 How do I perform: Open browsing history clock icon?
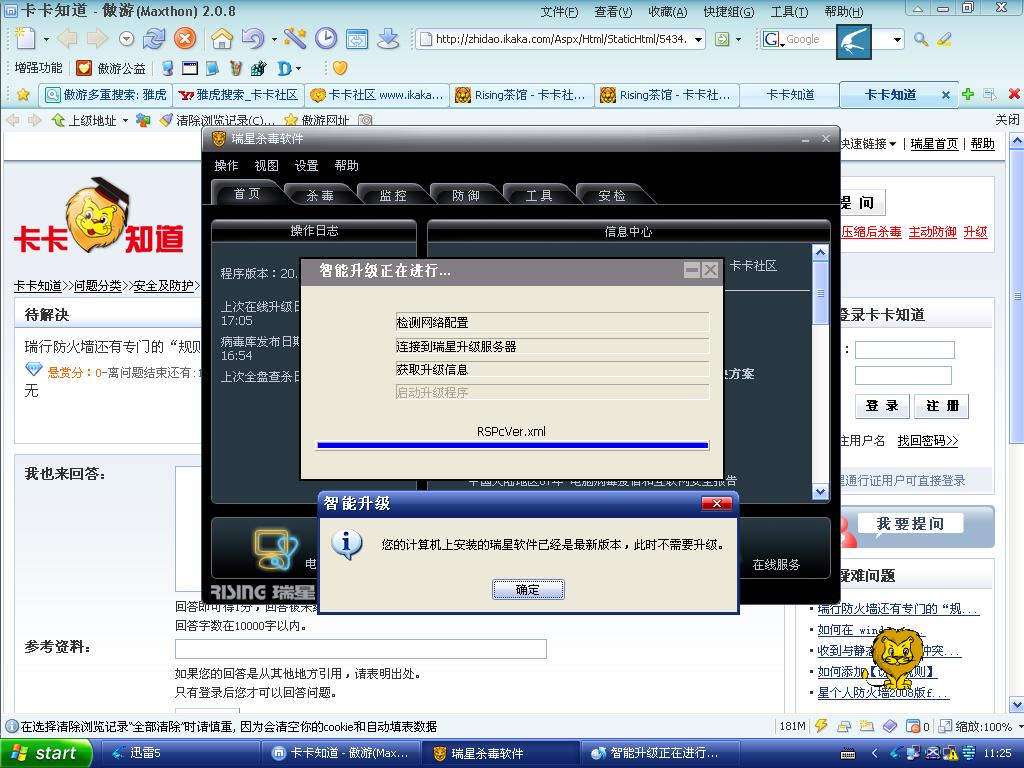[326, 39]
